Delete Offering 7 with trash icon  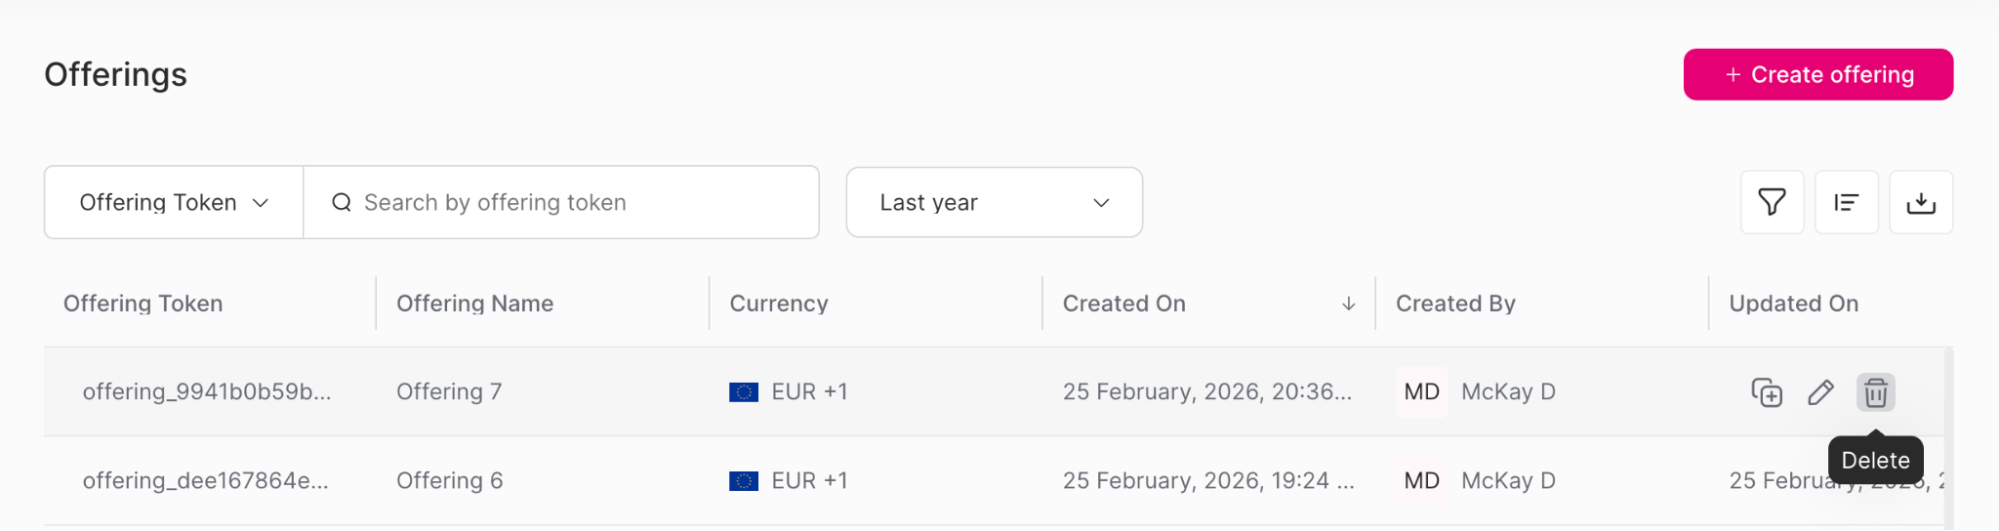pos(1875,392)
